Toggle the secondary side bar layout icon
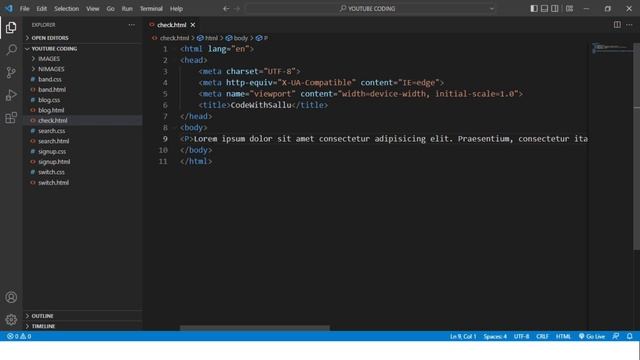Screen dimensions: 640x360 [555, 9]
